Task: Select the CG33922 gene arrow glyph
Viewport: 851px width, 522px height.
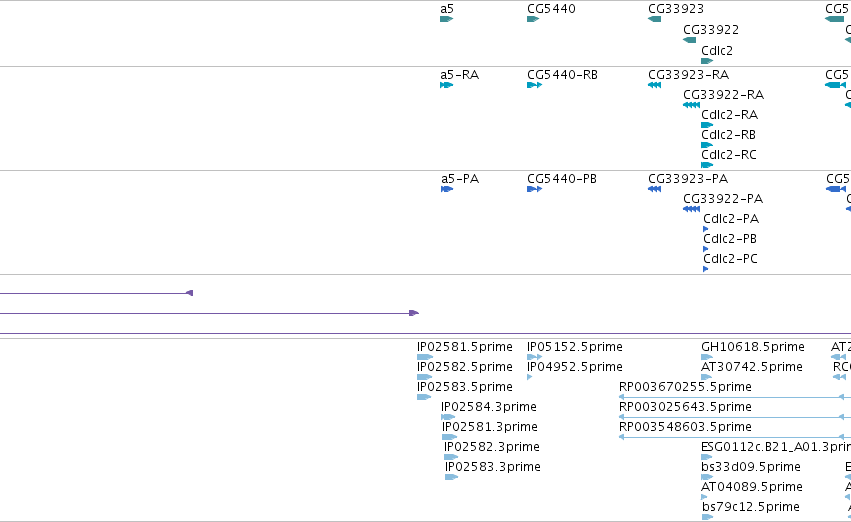Action: (689, 40)
